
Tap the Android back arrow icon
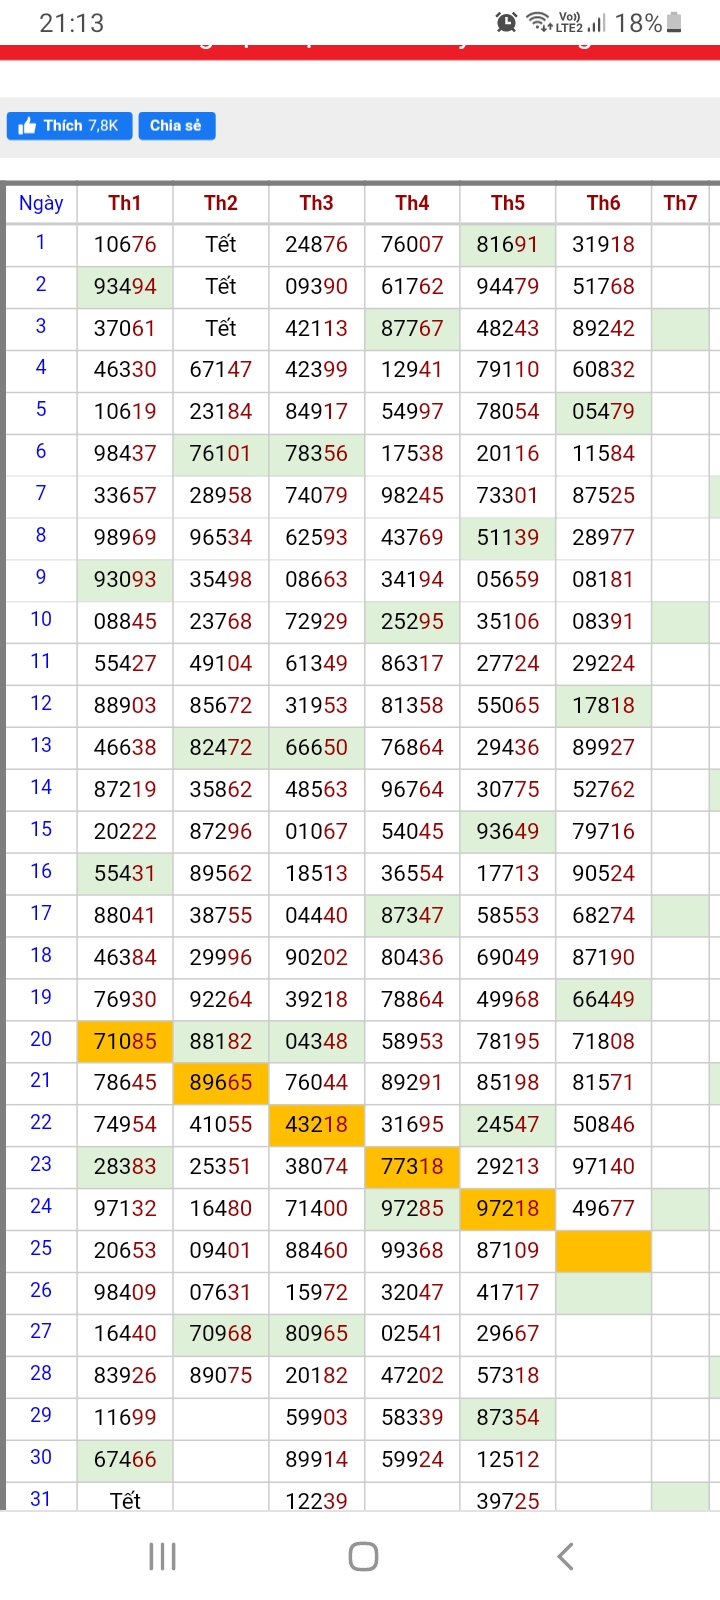tap(565, 1556)
